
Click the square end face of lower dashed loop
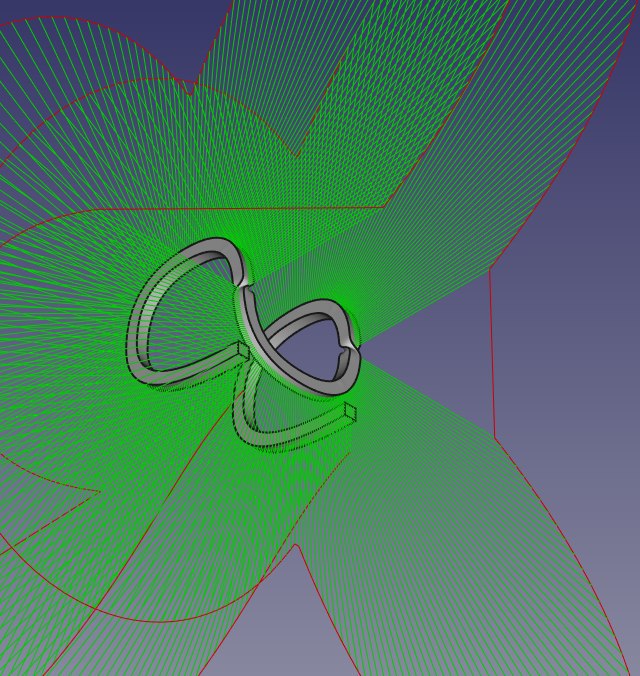click(x=350, y=411)
